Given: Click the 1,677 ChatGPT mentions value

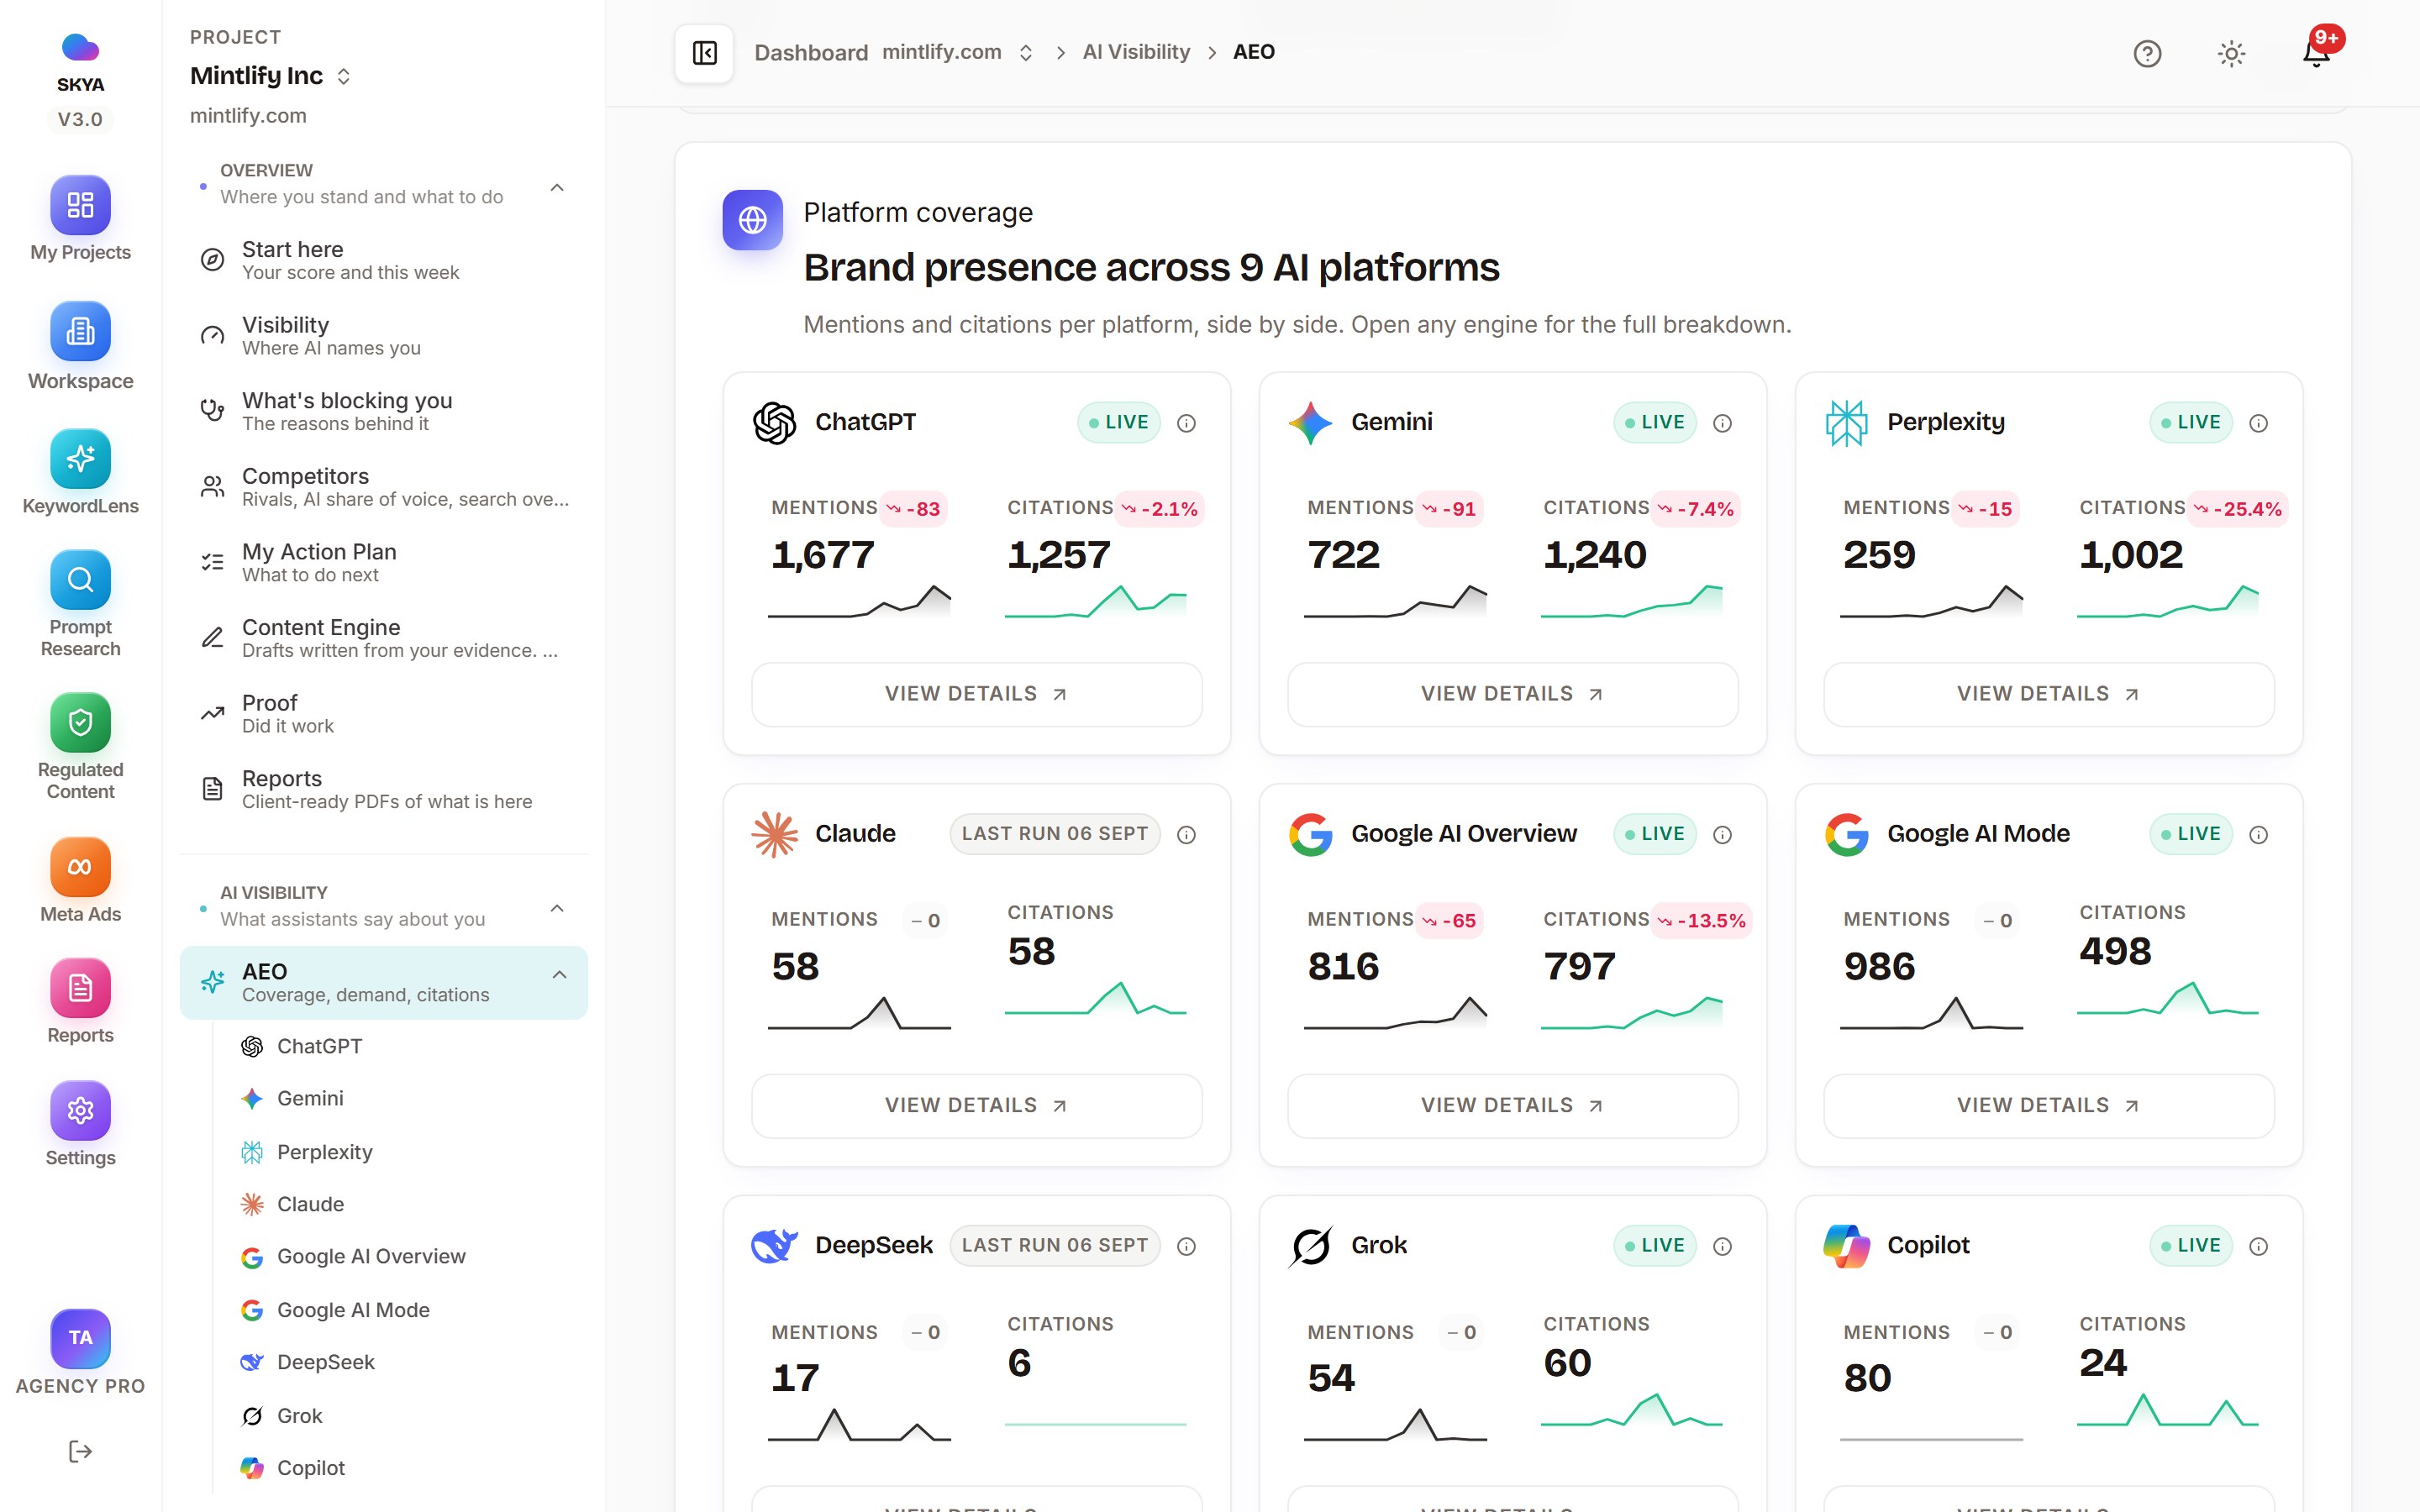Looking at the screenshot, I should point(823,555).
